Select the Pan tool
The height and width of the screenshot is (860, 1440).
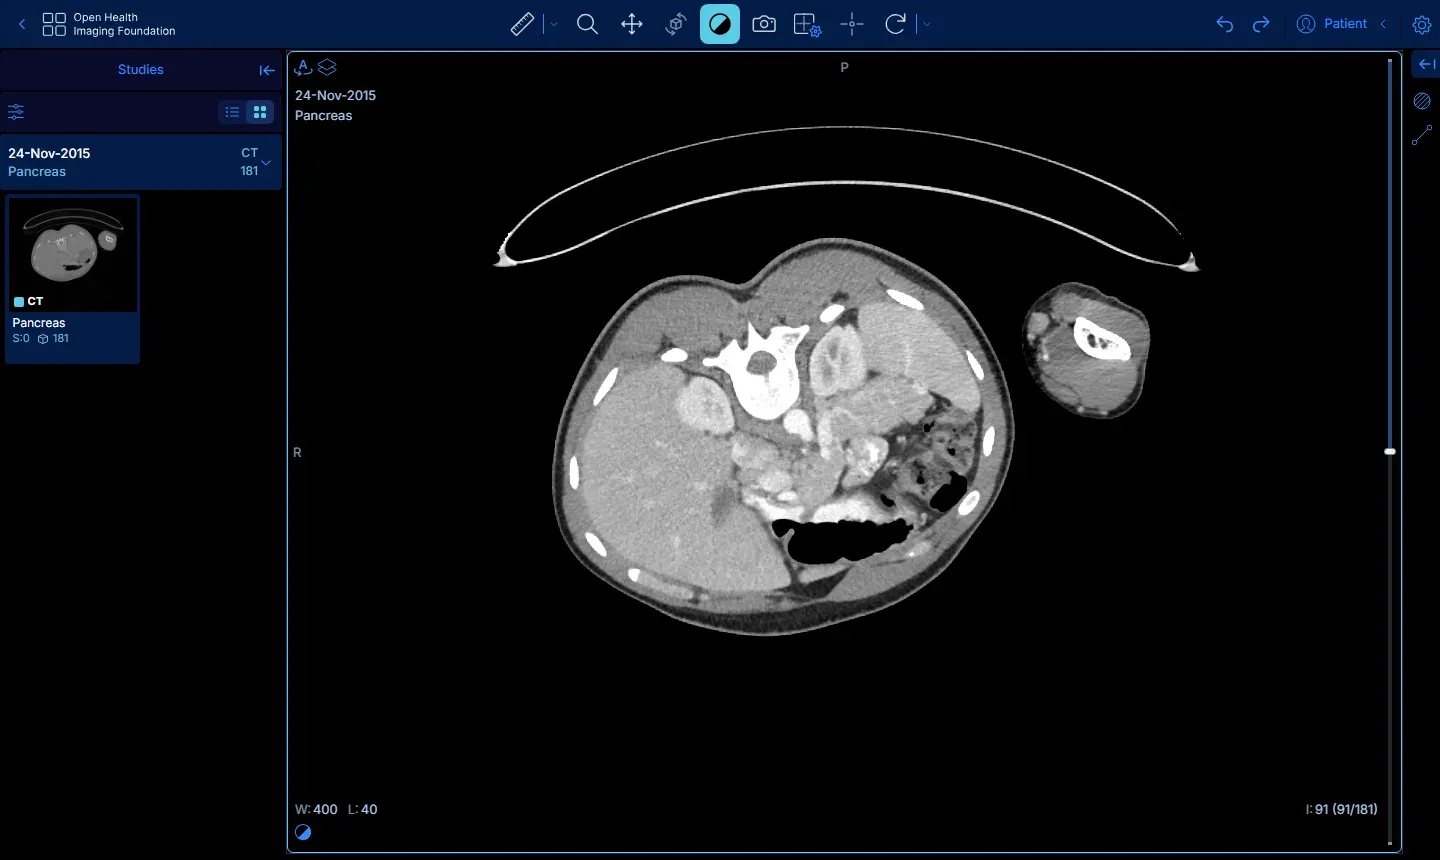pyautogui.click(x=632, y=24)
